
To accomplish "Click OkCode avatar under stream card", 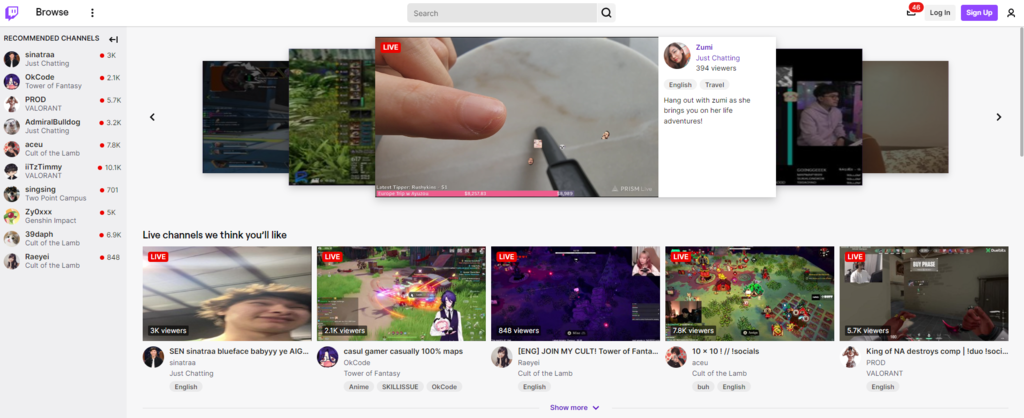I will click(328, 357).
